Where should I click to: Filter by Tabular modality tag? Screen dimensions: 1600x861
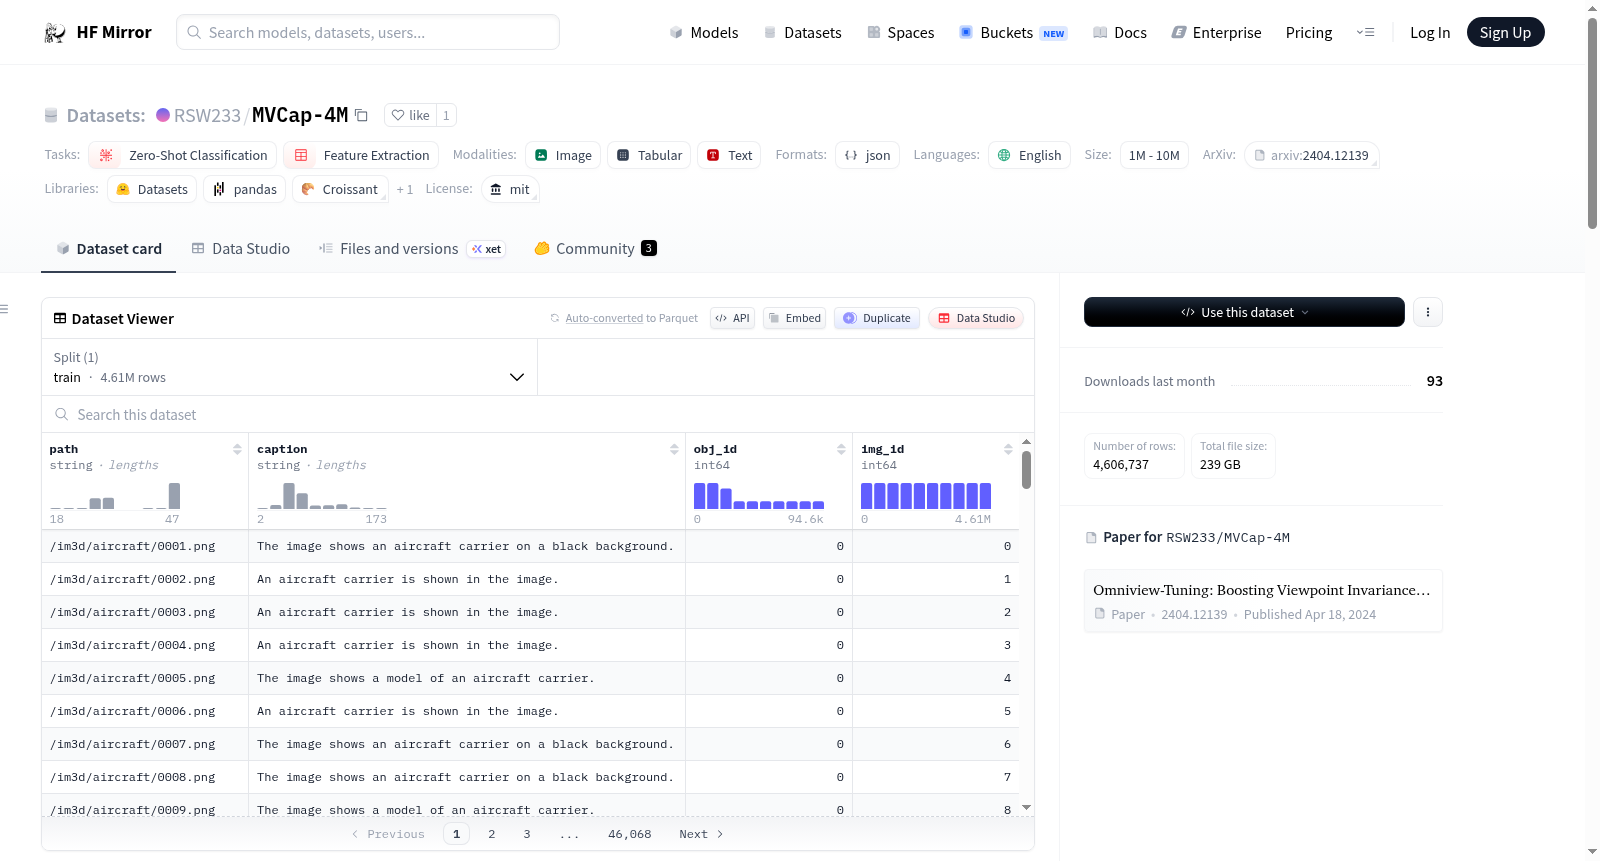649,155
